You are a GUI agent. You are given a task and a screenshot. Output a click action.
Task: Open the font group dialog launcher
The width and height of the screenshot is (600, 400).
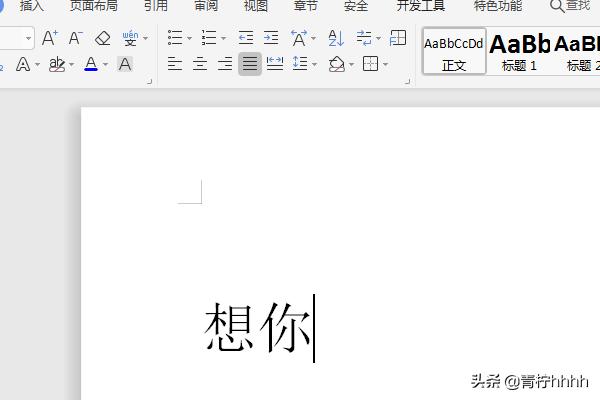coord(150,82)
